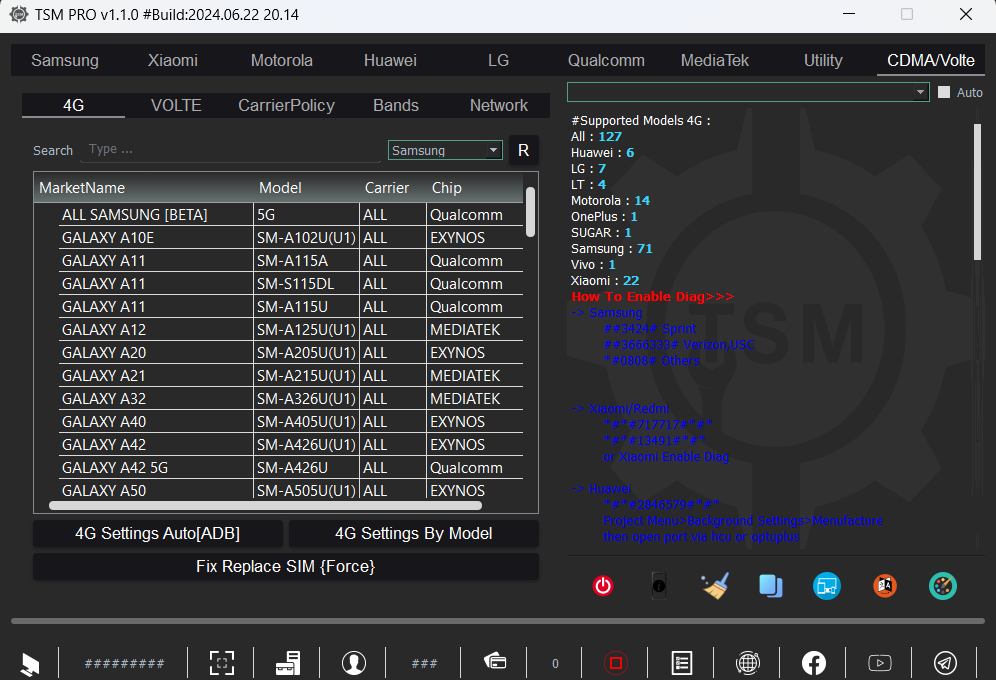Click the bottom progress bar

498,621
